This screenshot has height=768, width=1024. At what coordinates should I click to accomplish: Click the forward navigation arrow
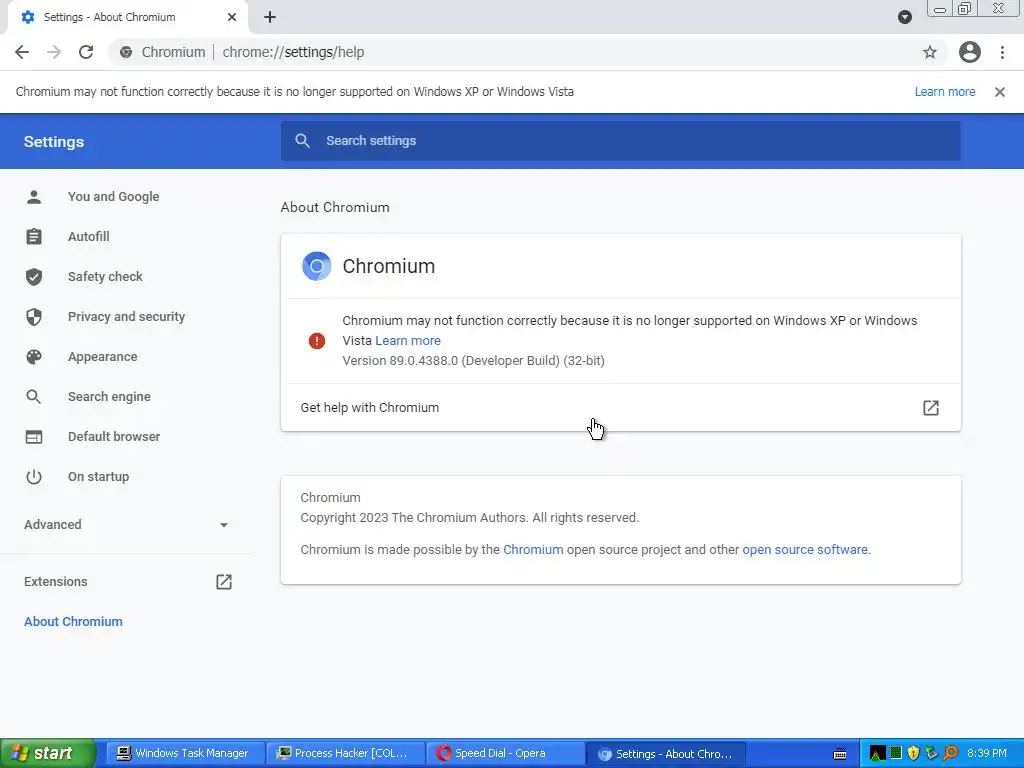point(54,52)
